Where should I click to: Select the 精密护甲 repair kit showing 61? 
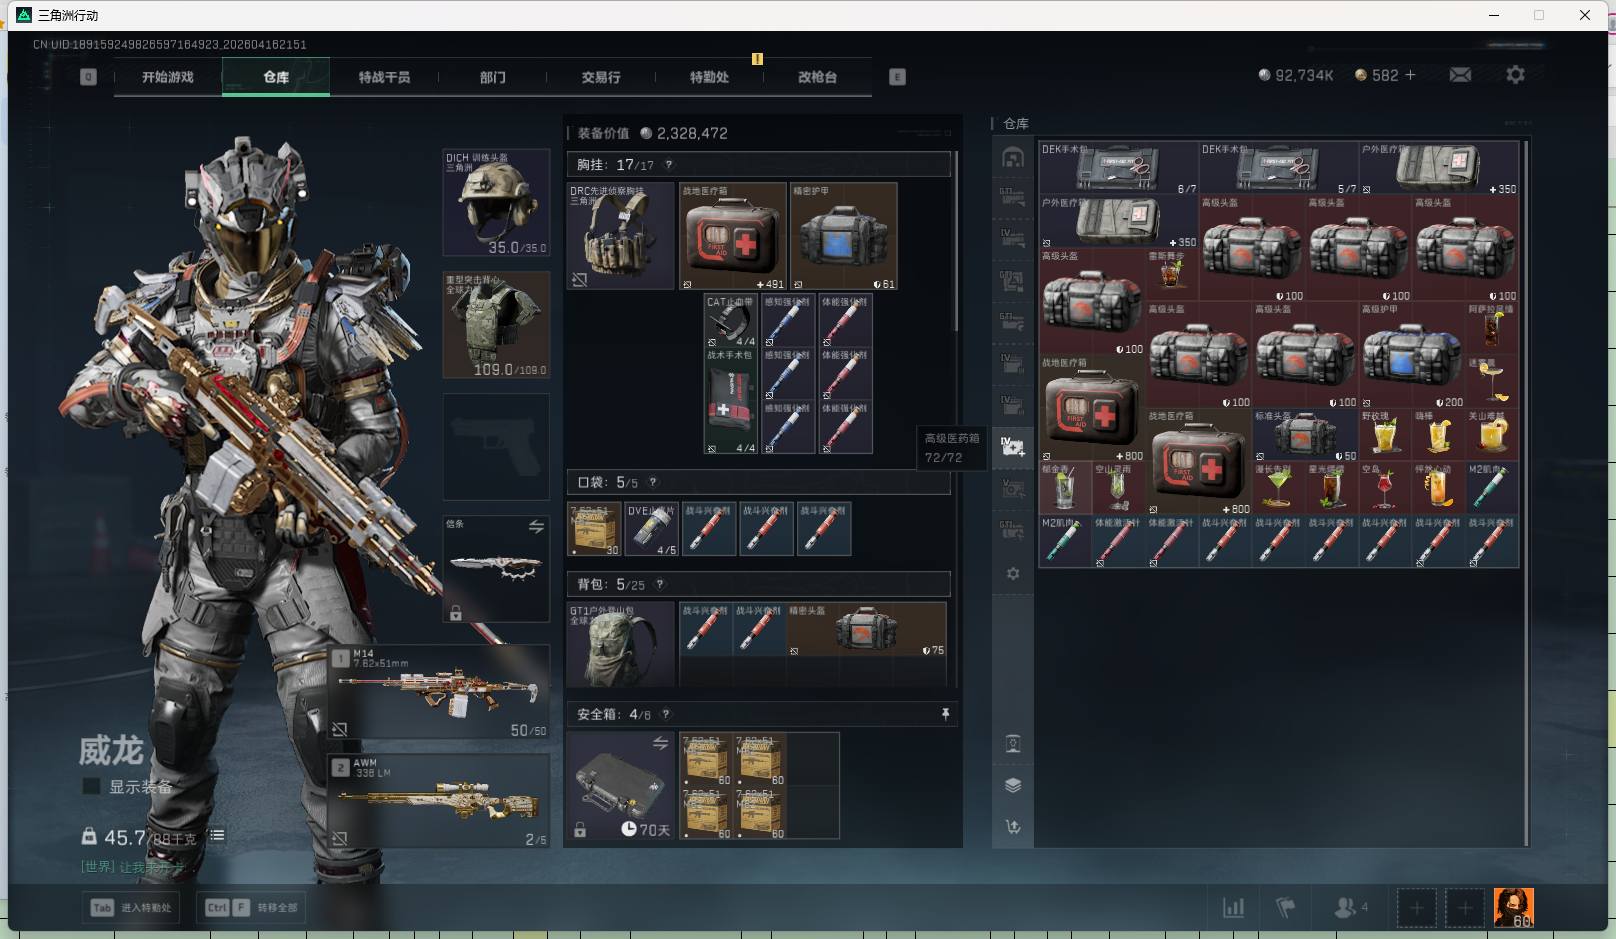pyautogui.click(x=844, y=236)
